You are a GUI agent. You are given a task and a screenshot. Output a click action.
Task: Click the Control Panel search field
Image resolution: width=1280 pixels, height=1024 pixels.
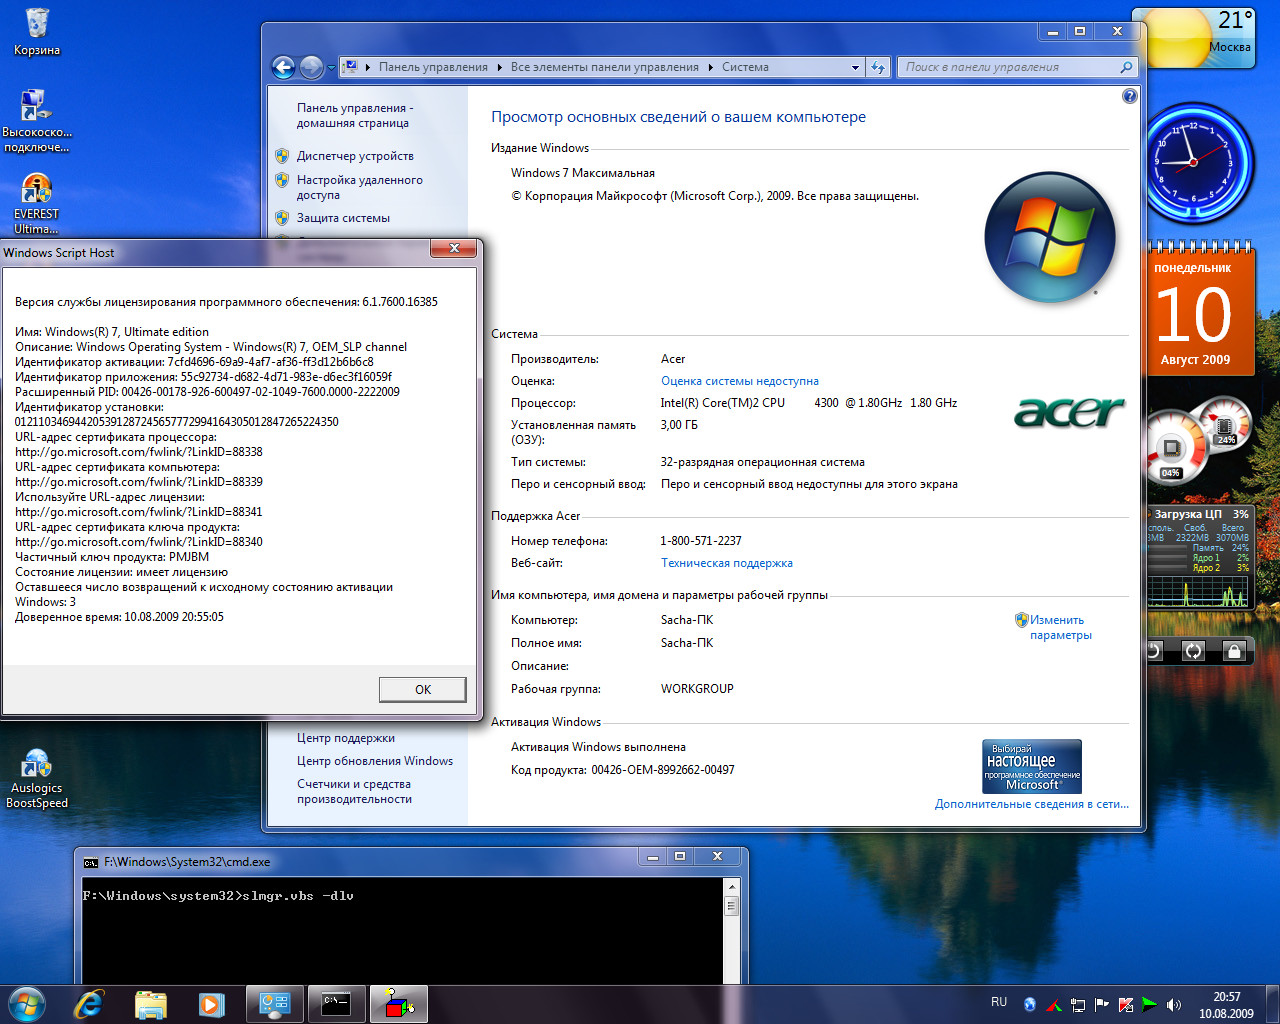(1007, 67)
